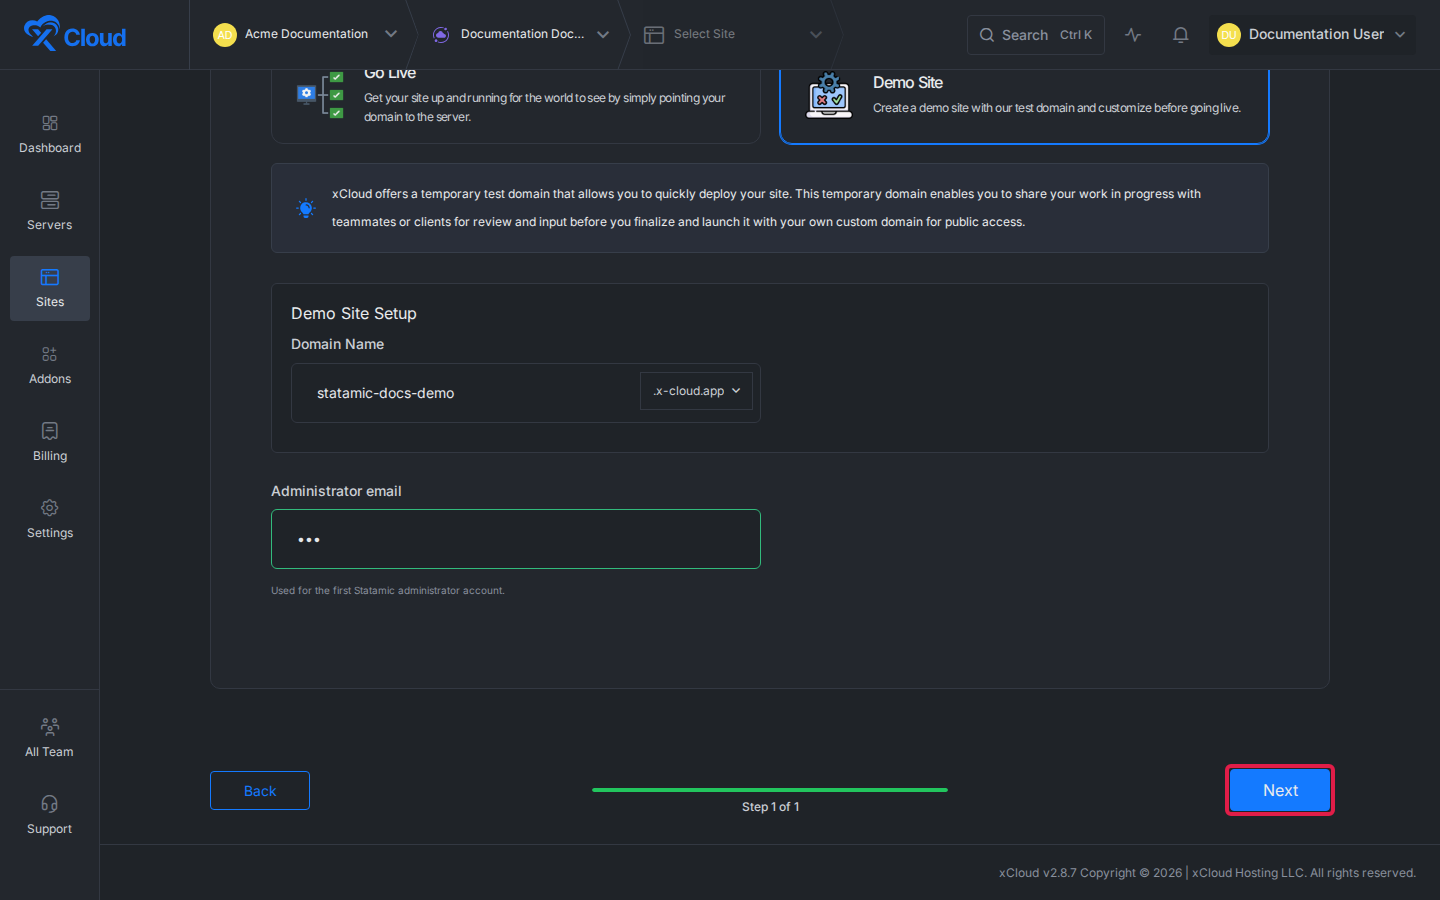
Task: Click the Demo Site monitor icon
Action: 829,95
